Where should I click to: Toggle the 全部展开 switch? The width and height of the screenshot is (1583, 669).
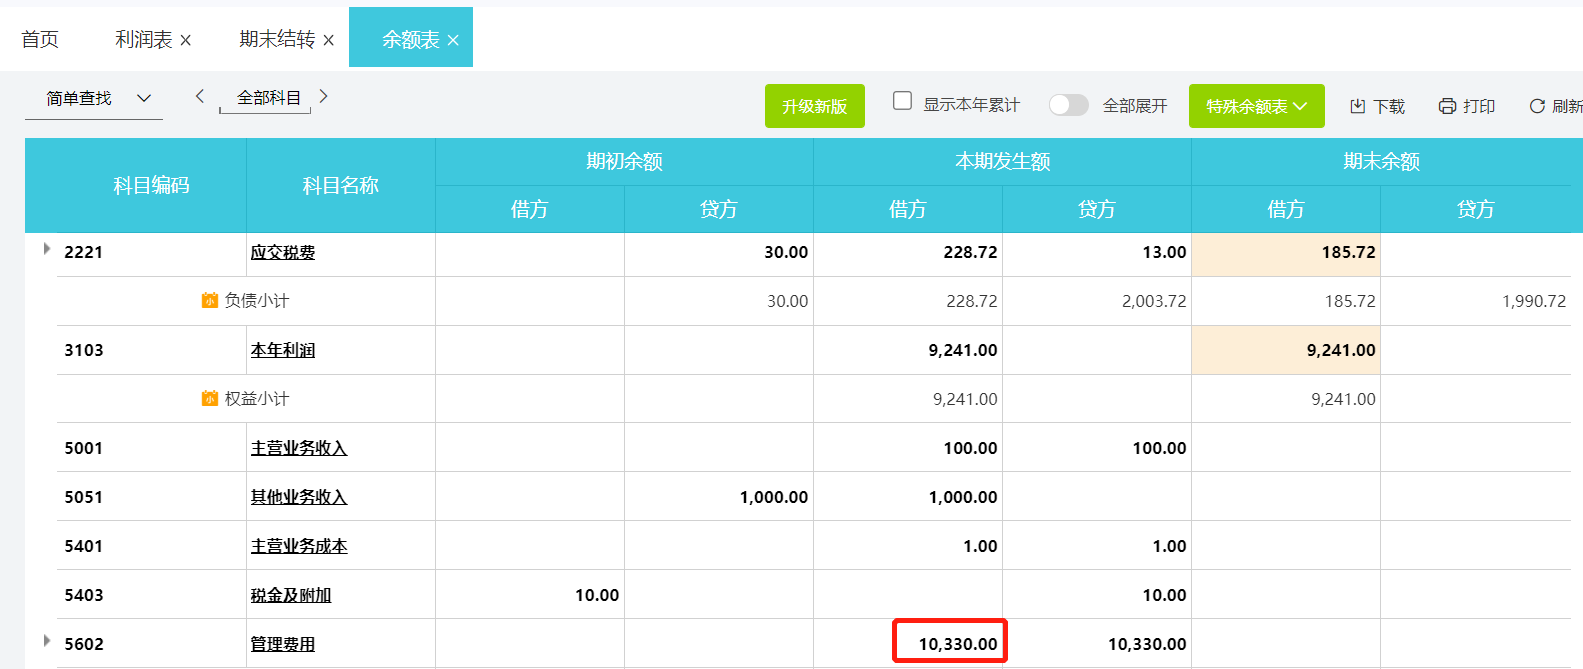point(1068,105)
